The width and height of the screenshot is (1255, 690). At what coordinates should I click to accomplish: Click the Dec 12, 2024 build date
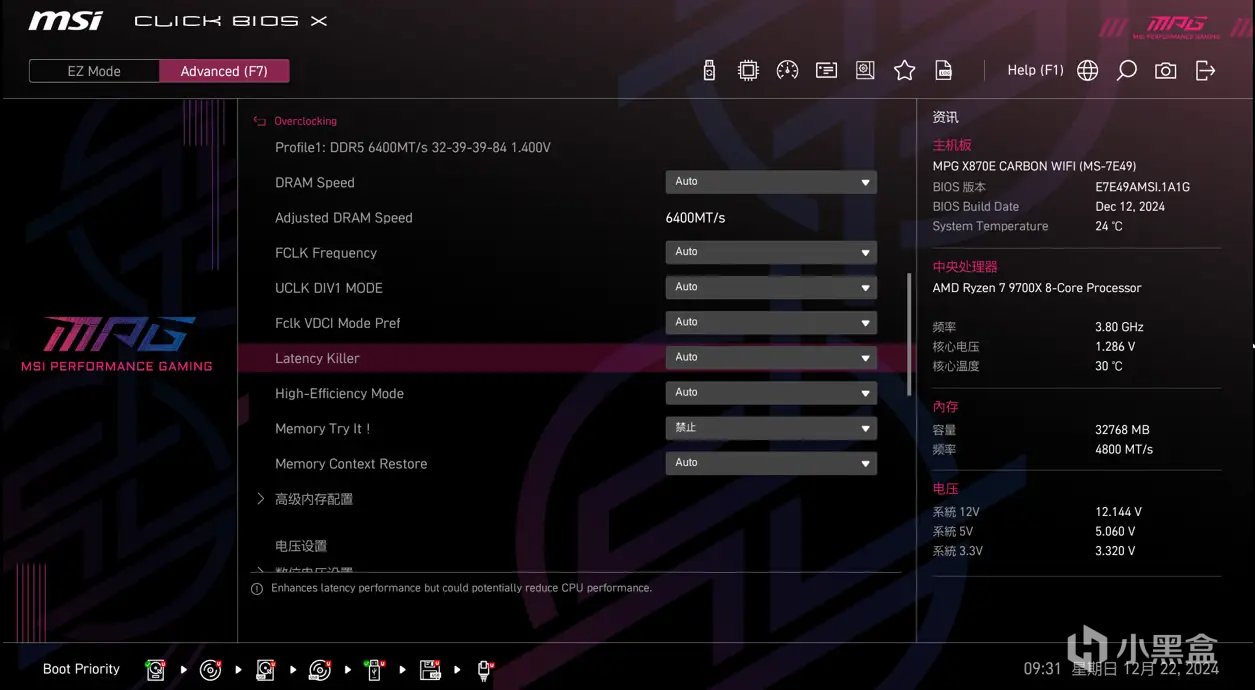point(1130,207)
